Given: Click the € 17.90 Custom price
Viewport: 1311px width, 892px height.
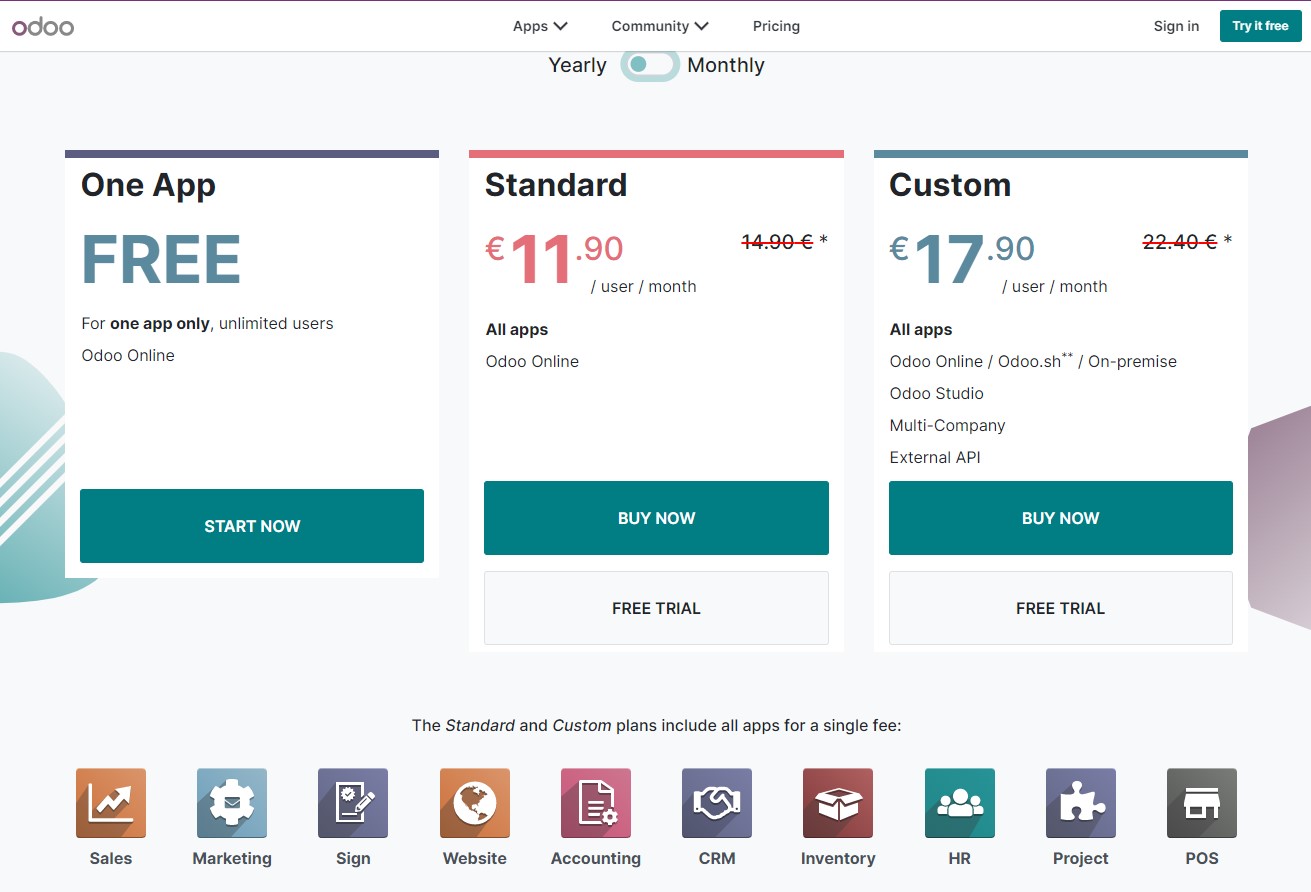Looking at the screenshot, I should (962, 259).
